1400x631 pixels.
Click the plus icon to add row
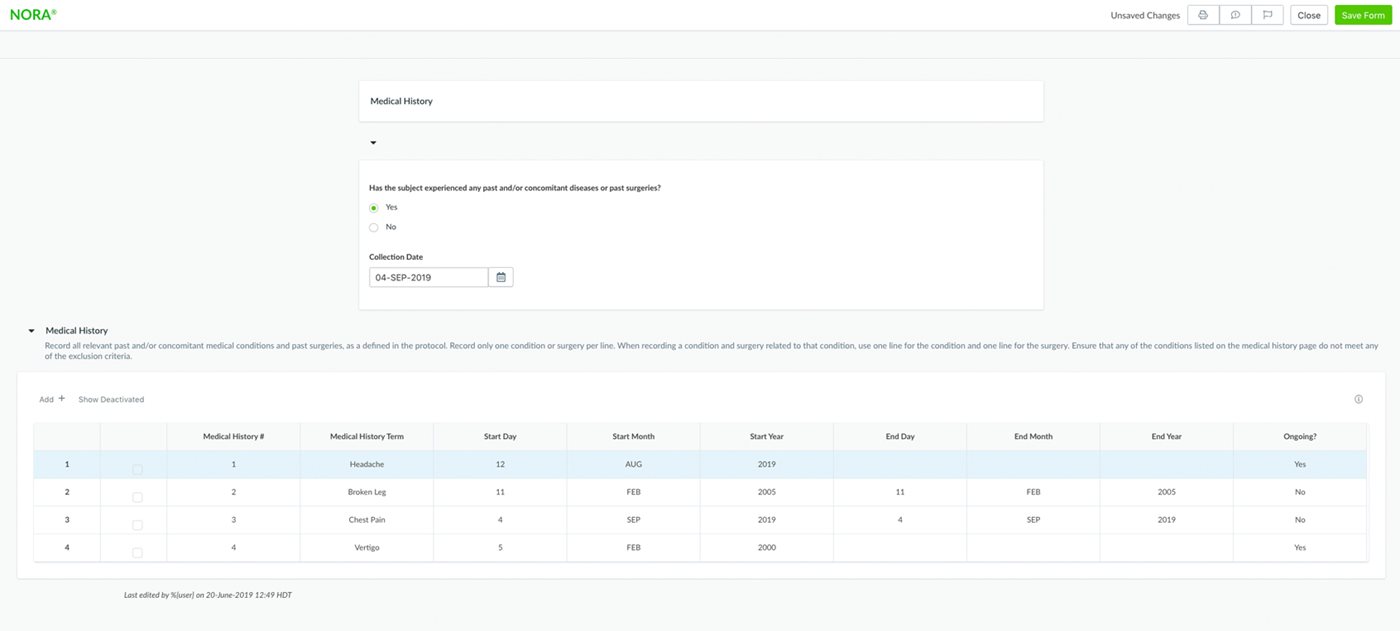pos(61,399)
